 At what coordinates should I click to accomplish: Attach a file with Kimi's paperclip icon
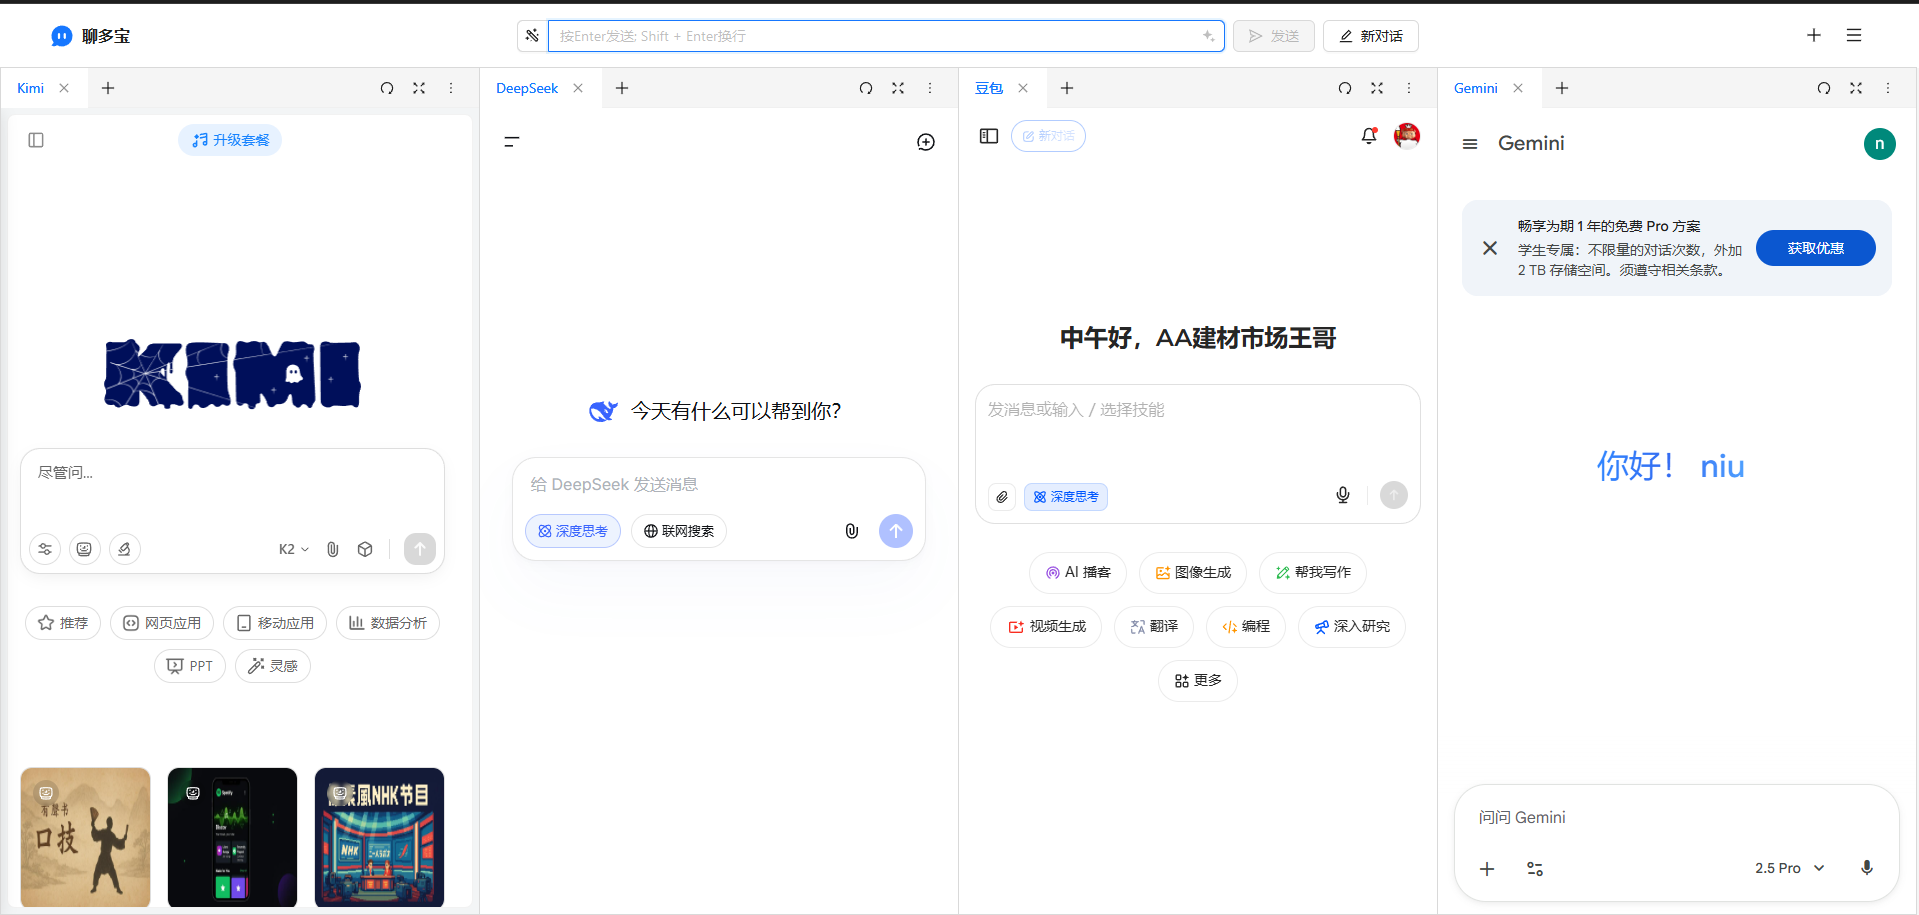[332, 549]
